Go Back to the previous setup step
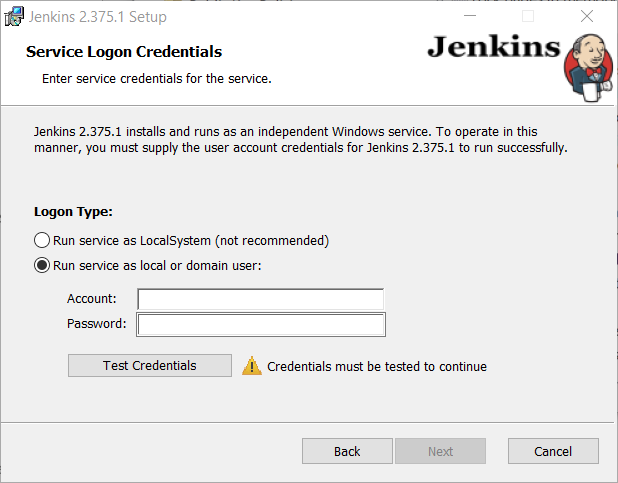Viewport: 618px width, 483px height. tap(347, 451)
